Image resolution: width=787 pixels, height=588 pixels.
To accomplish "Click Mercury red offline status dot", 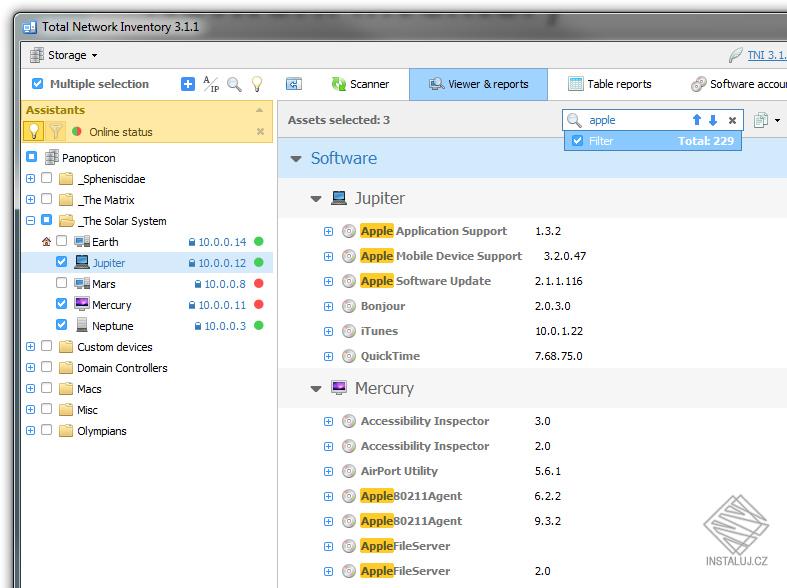I will (x=259, y=304).
